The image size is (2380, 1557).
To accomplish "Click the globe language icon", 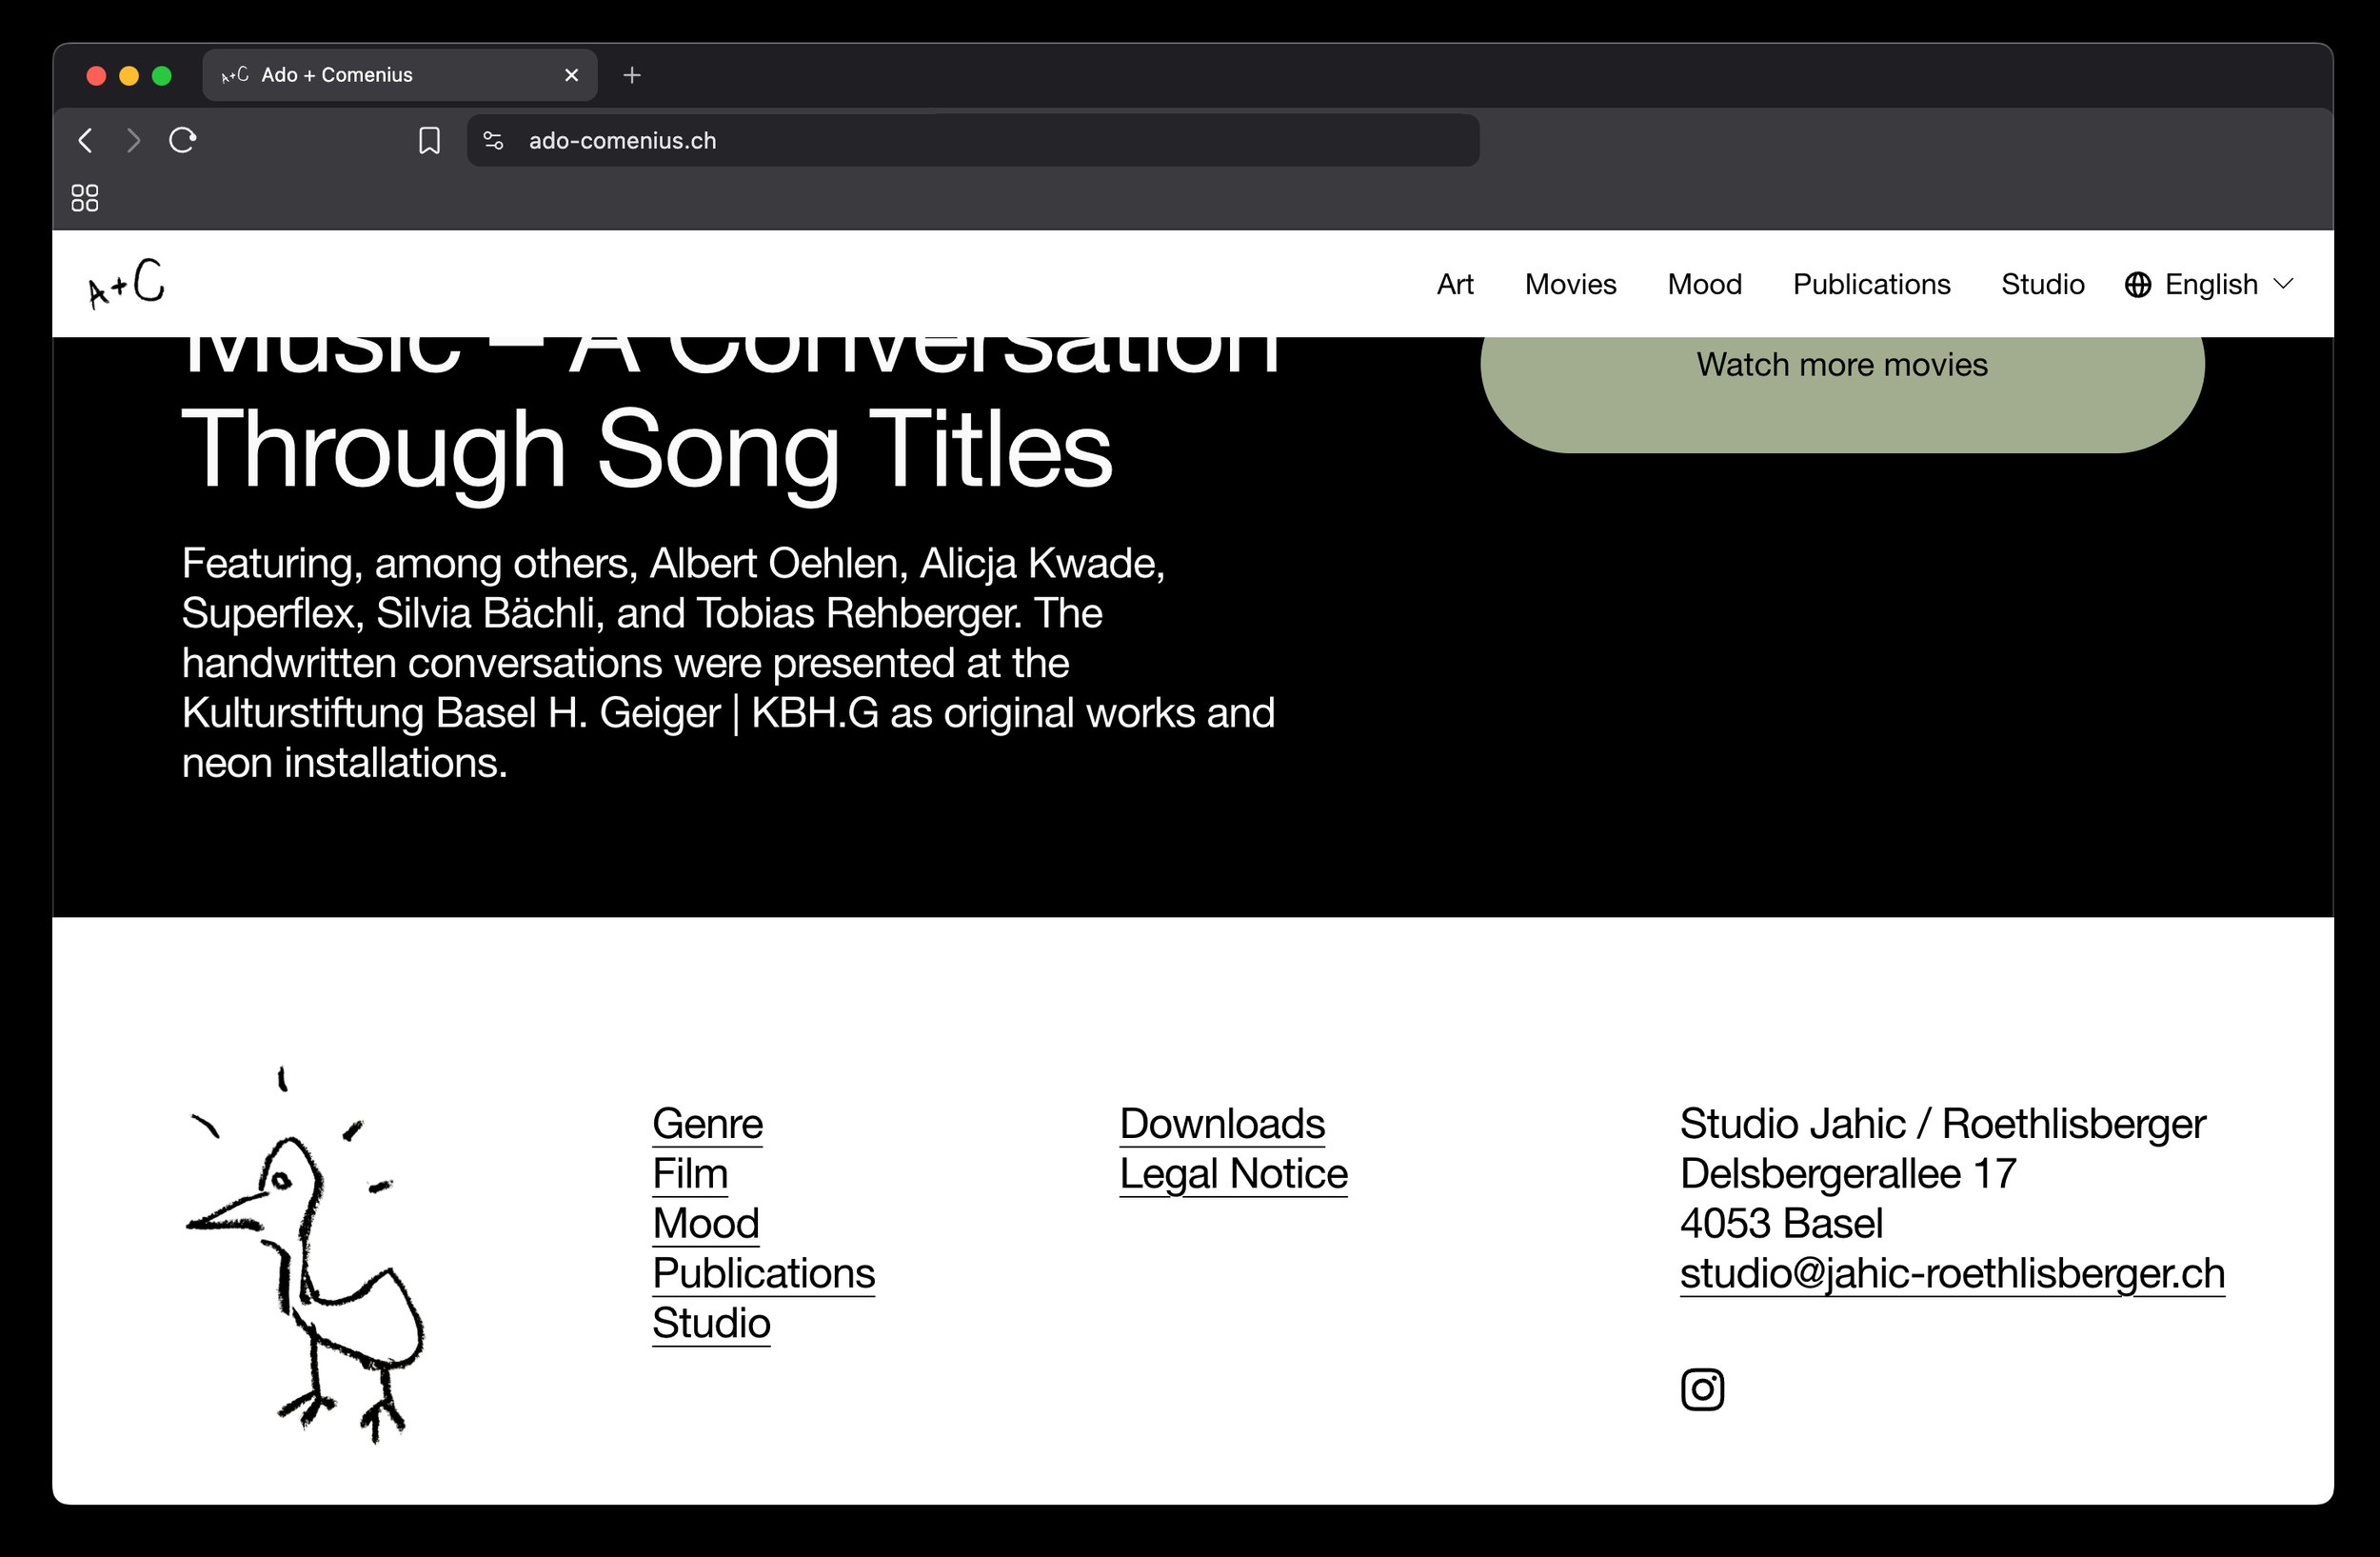I will (2138, 284).
